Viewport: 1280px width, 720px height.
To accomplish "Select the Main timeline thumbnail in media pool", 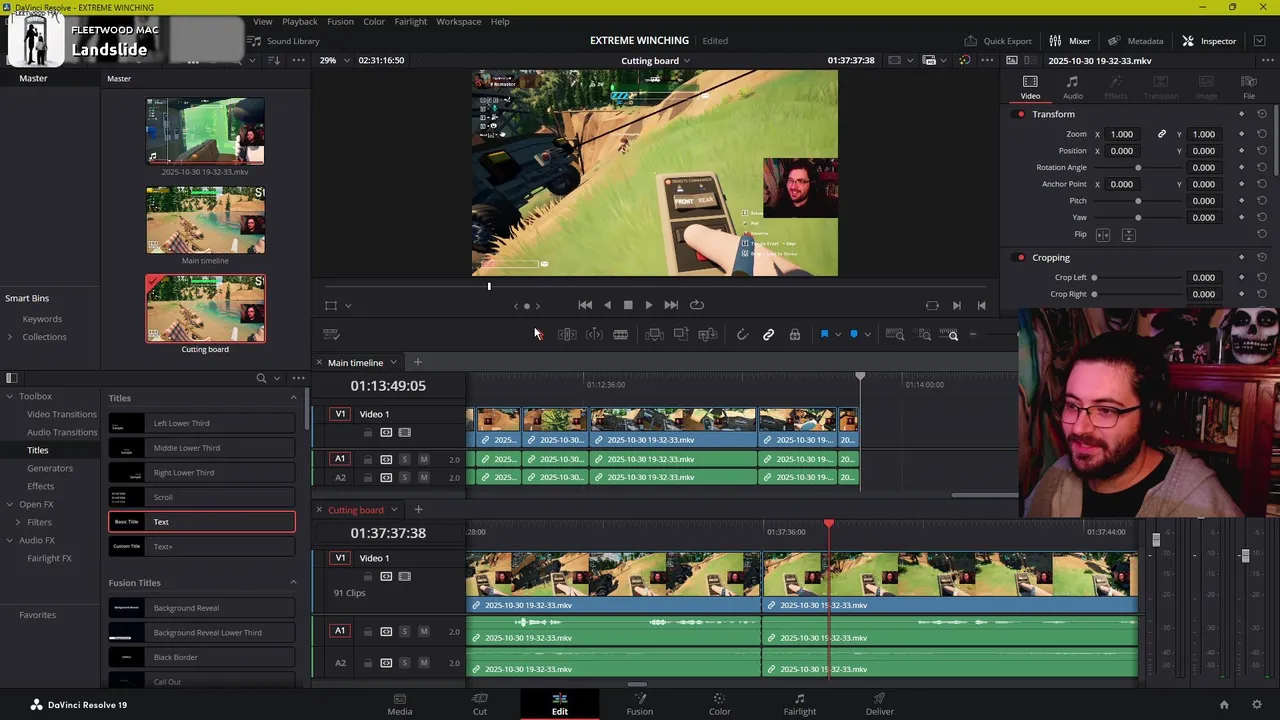I will click(x=205, y=220).
